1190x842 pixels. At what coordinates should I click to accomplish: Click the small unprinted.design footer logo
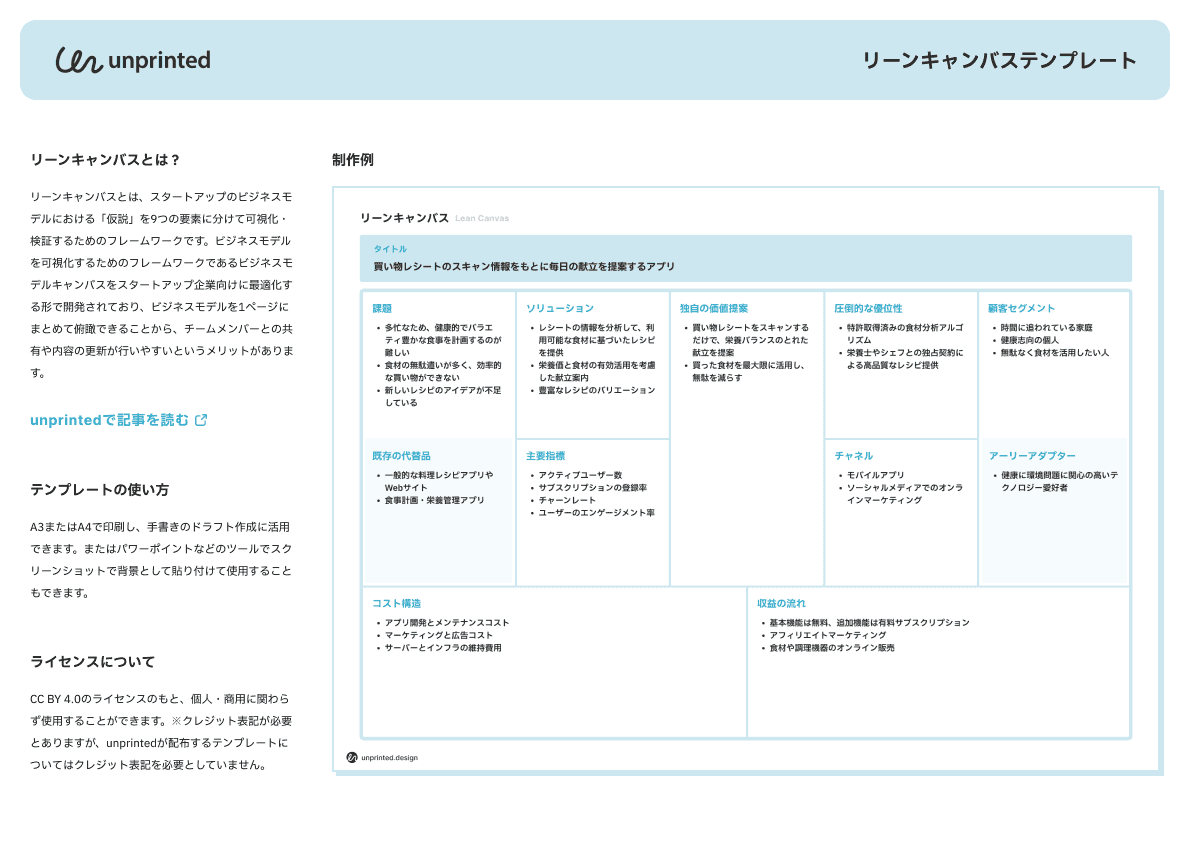click(382, 757)
